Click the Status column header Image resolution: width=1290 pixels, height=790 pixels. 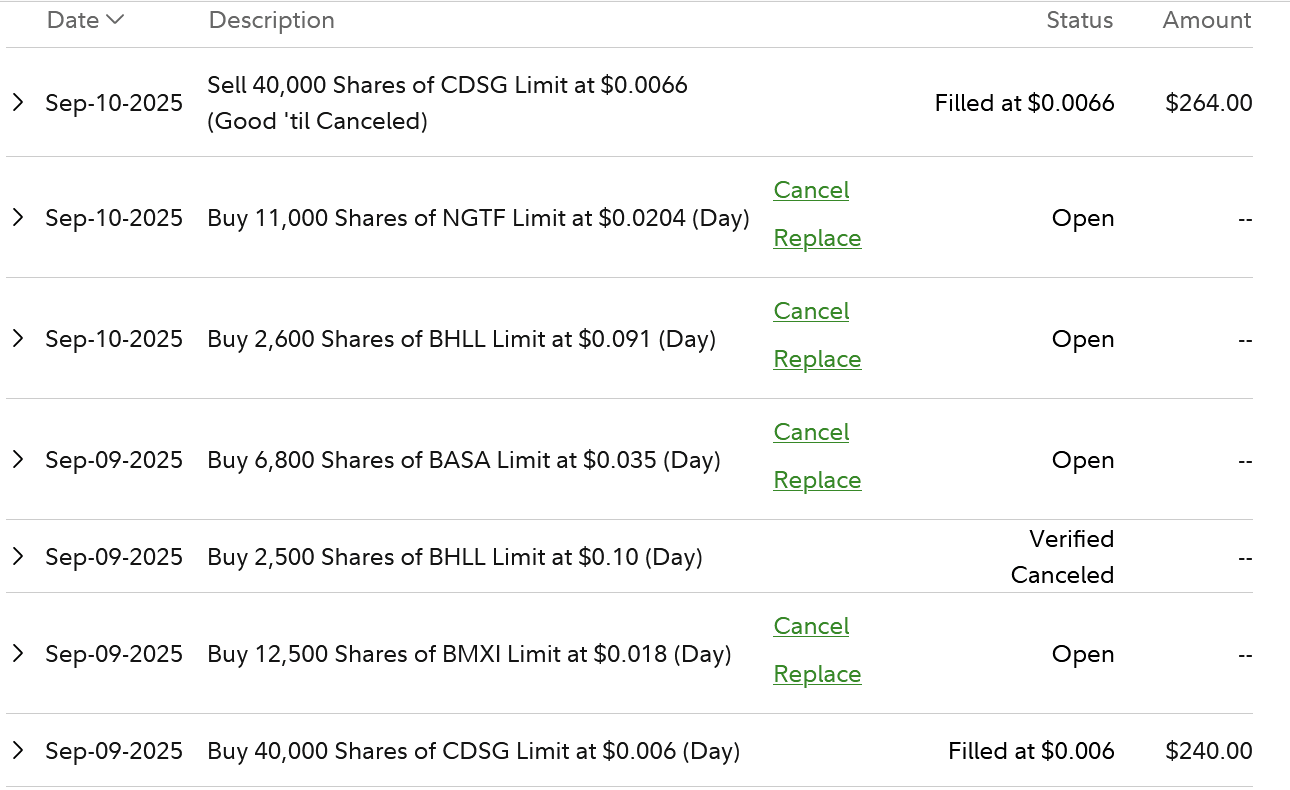(x=1079, y=20)
